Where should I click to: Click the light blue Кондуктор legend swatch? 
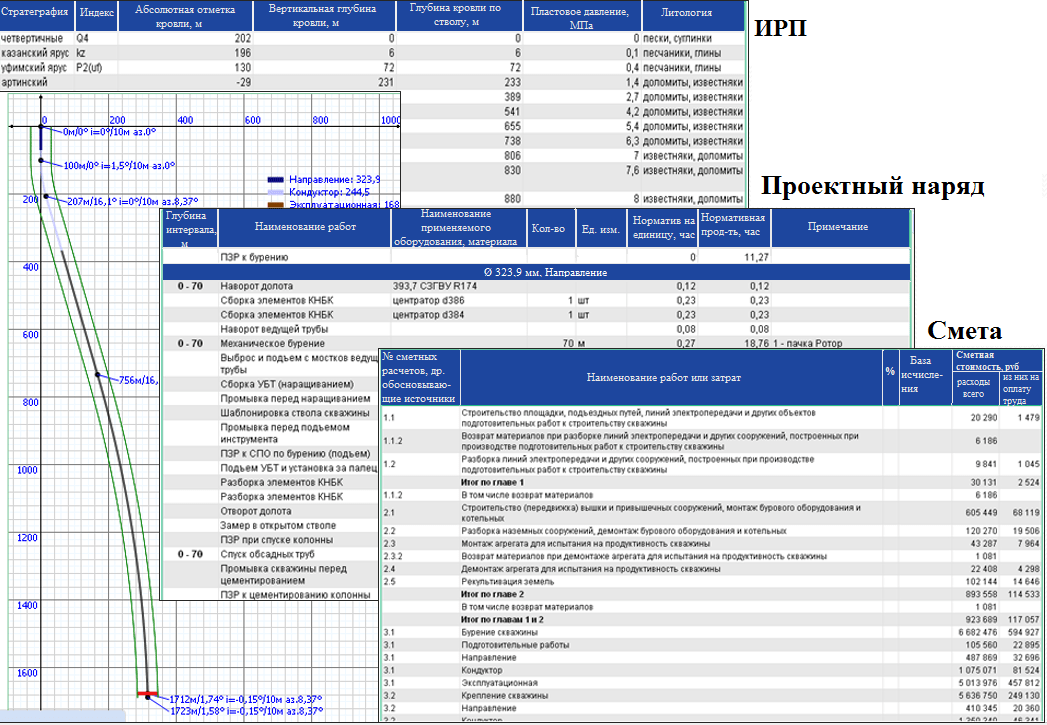[x=275, y=192]
